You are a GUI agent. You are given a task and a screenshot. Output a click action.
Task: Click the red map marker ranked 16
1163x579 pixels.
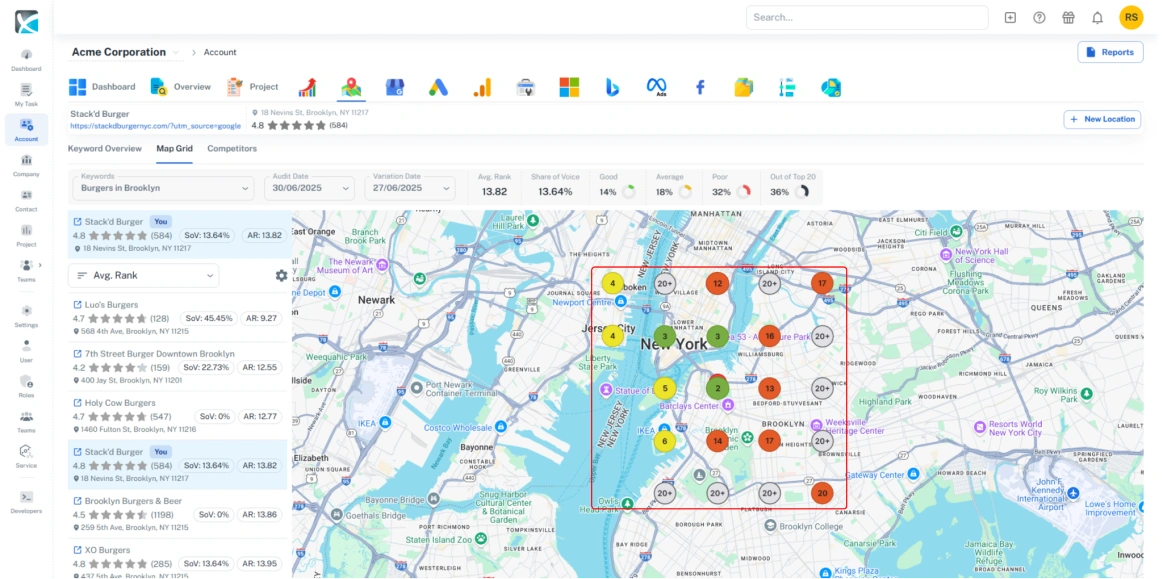click(770, 336)
